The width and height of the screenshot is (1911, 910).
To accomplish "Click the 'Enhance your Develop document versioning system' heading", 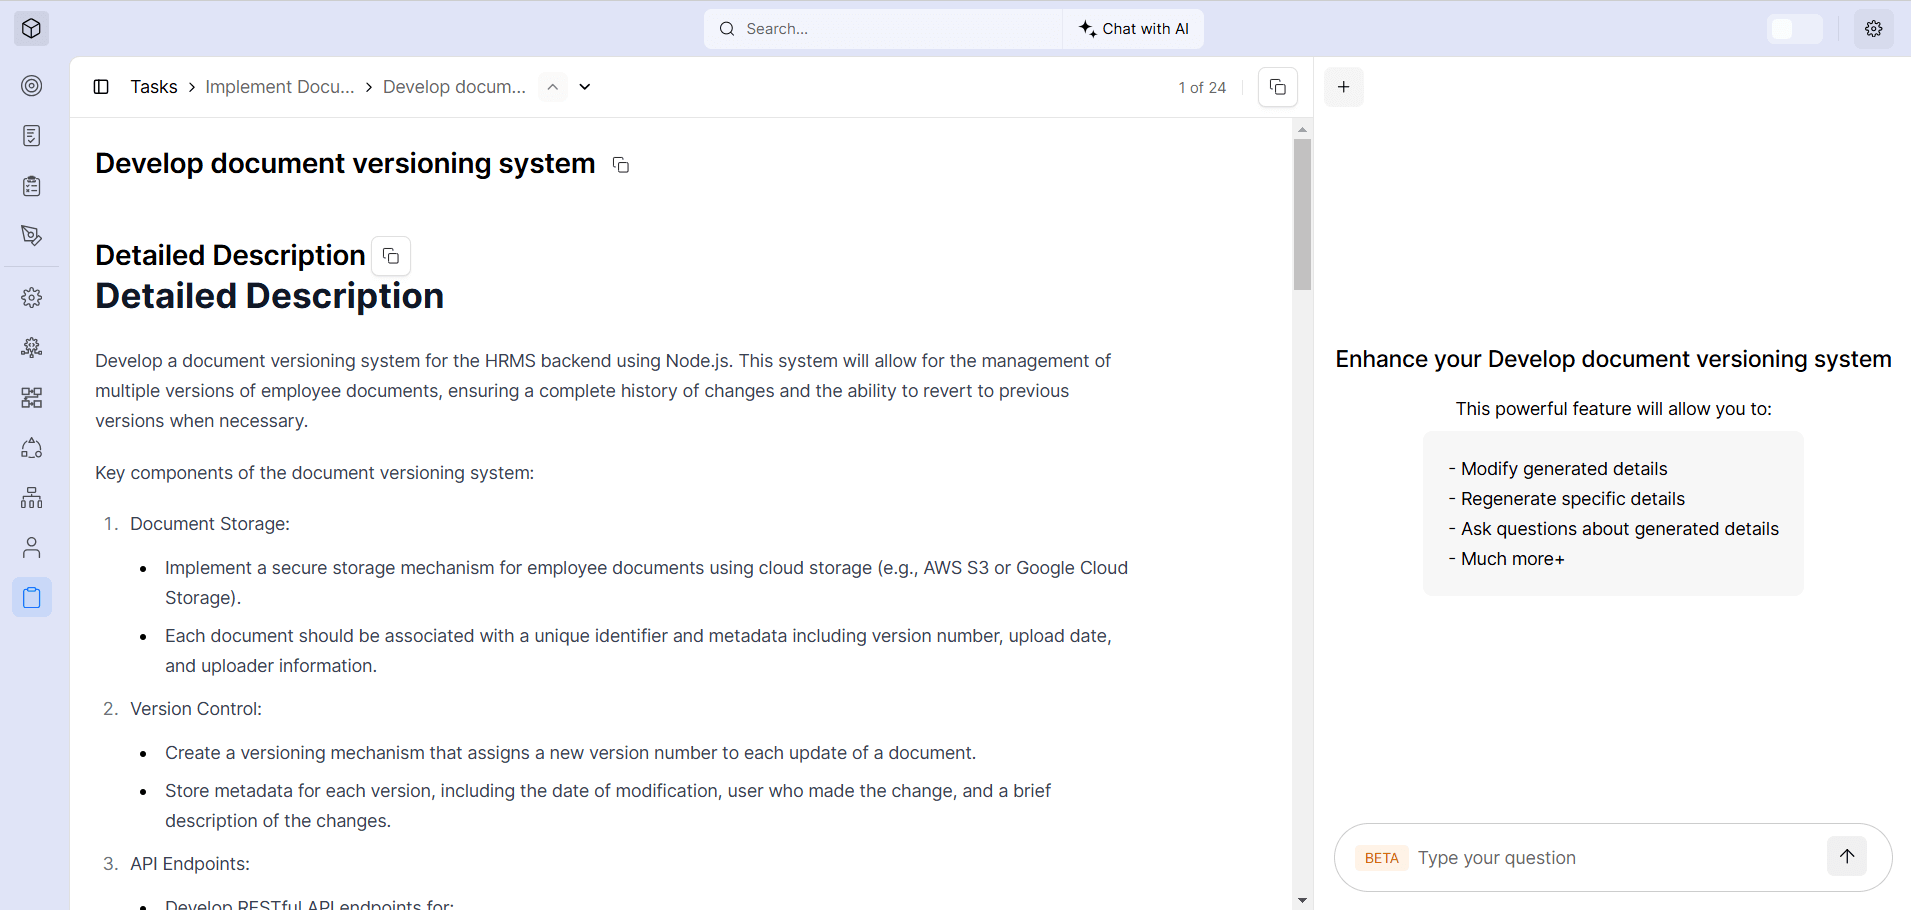I will (x=1614, y=359).
